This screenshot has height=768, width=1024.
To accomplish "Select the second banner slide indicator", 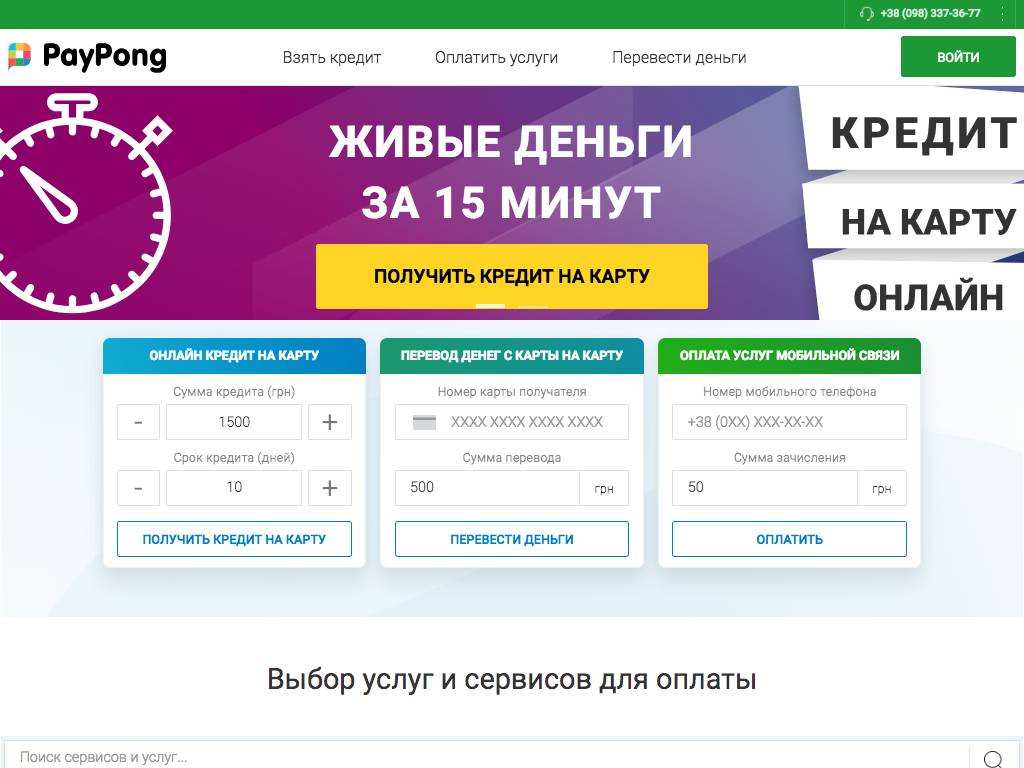I will (x=534, y=306).
